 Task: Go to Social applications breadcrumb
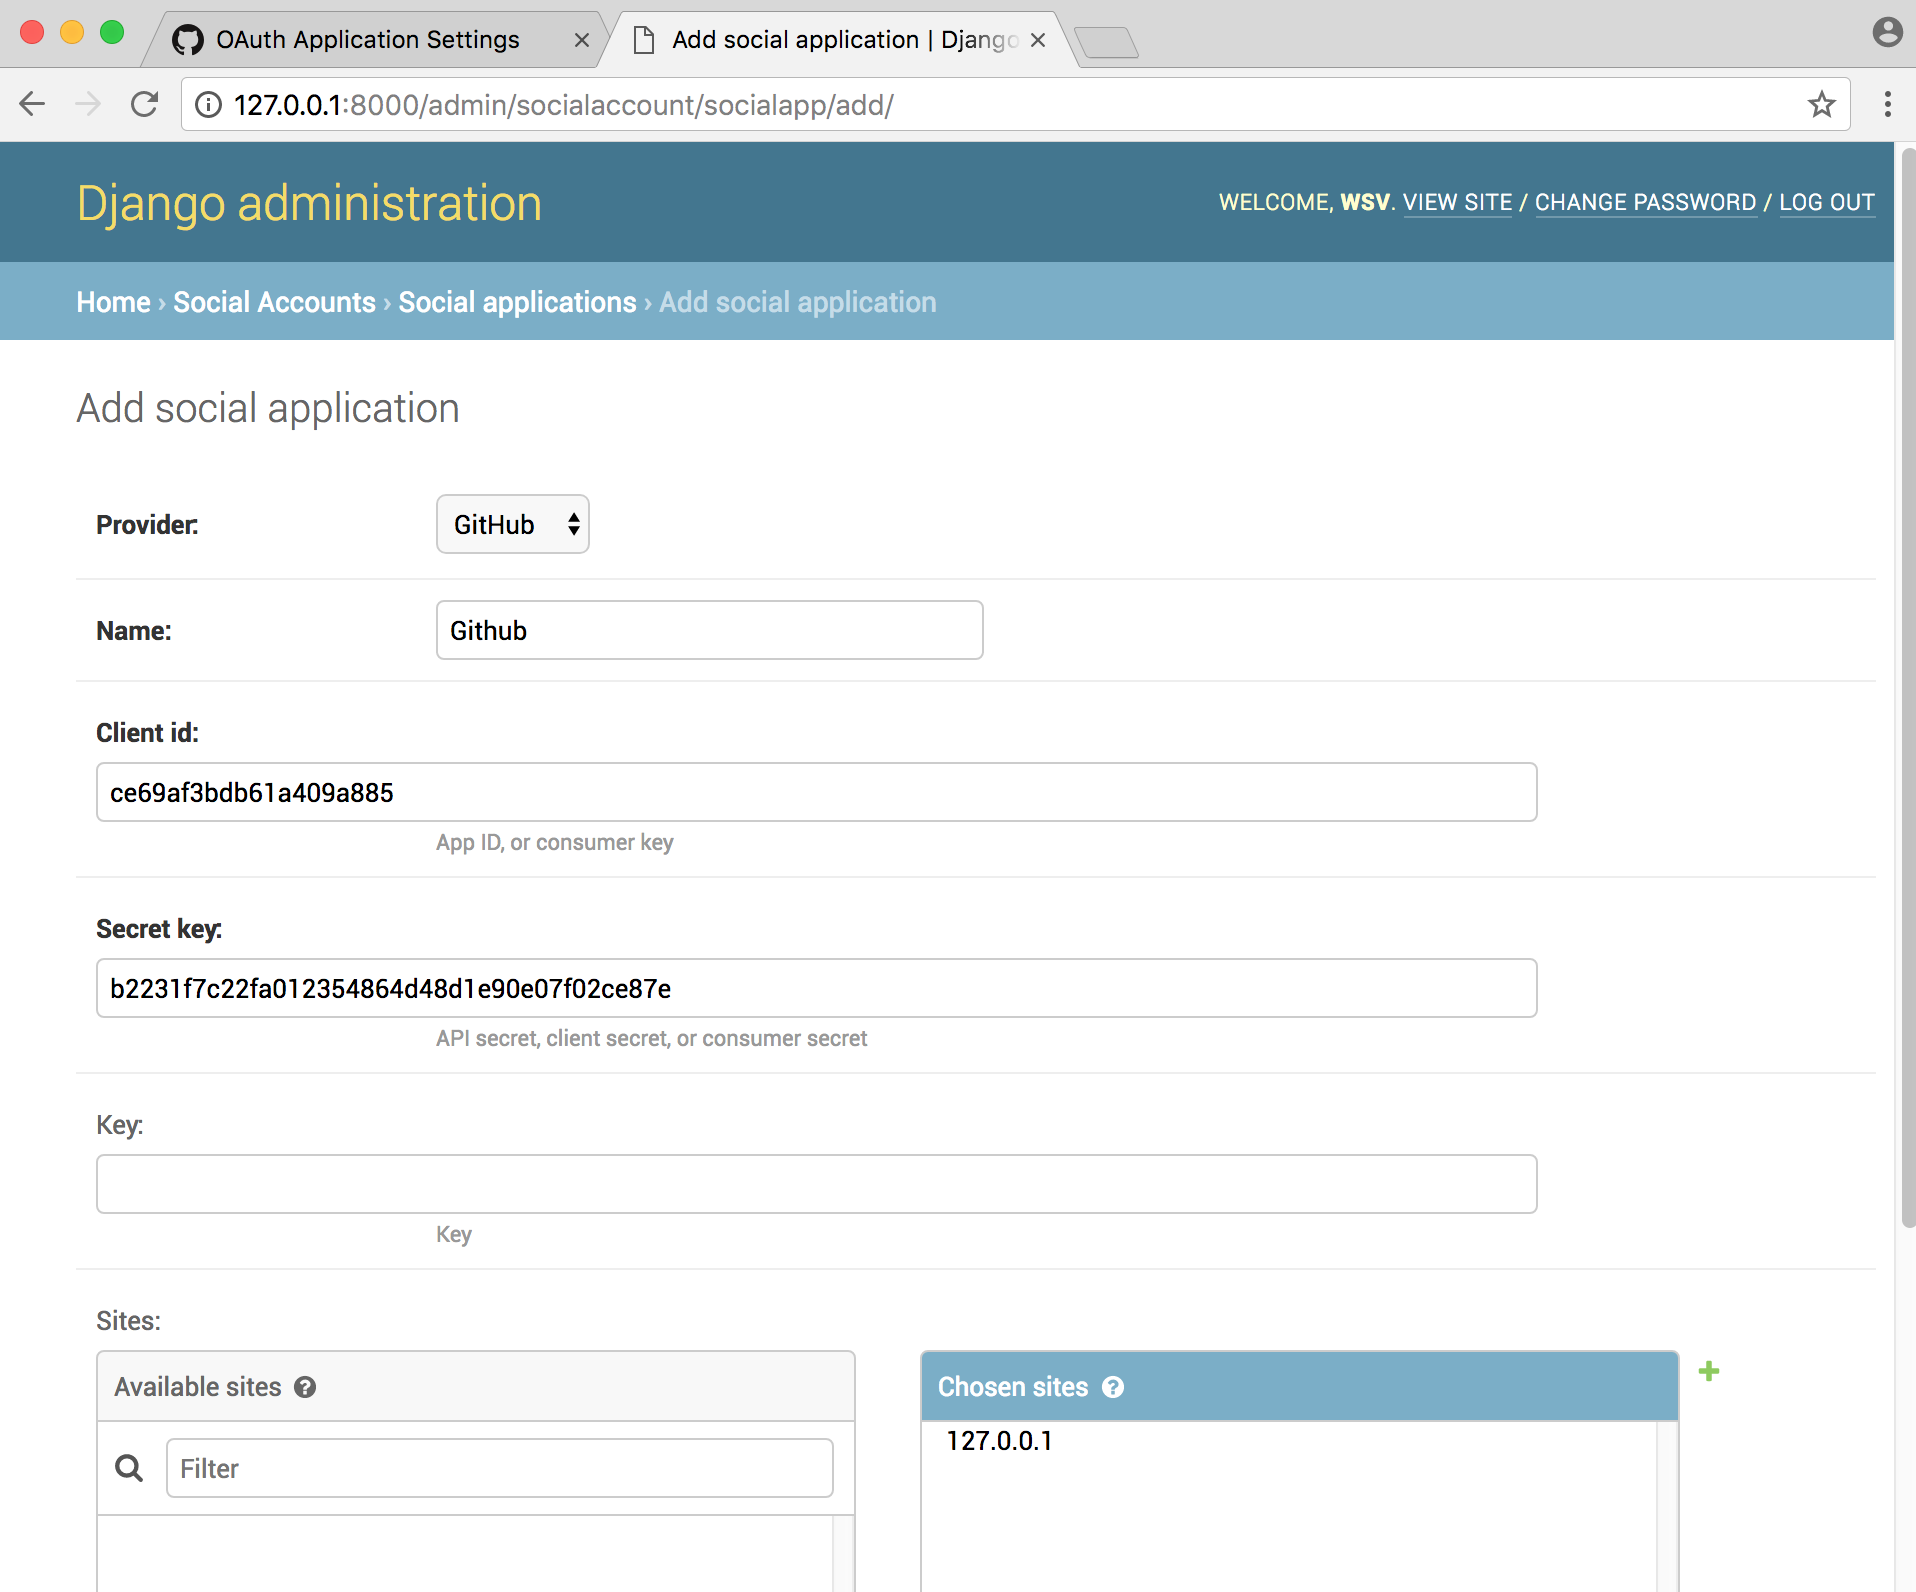tap(517, 302)
